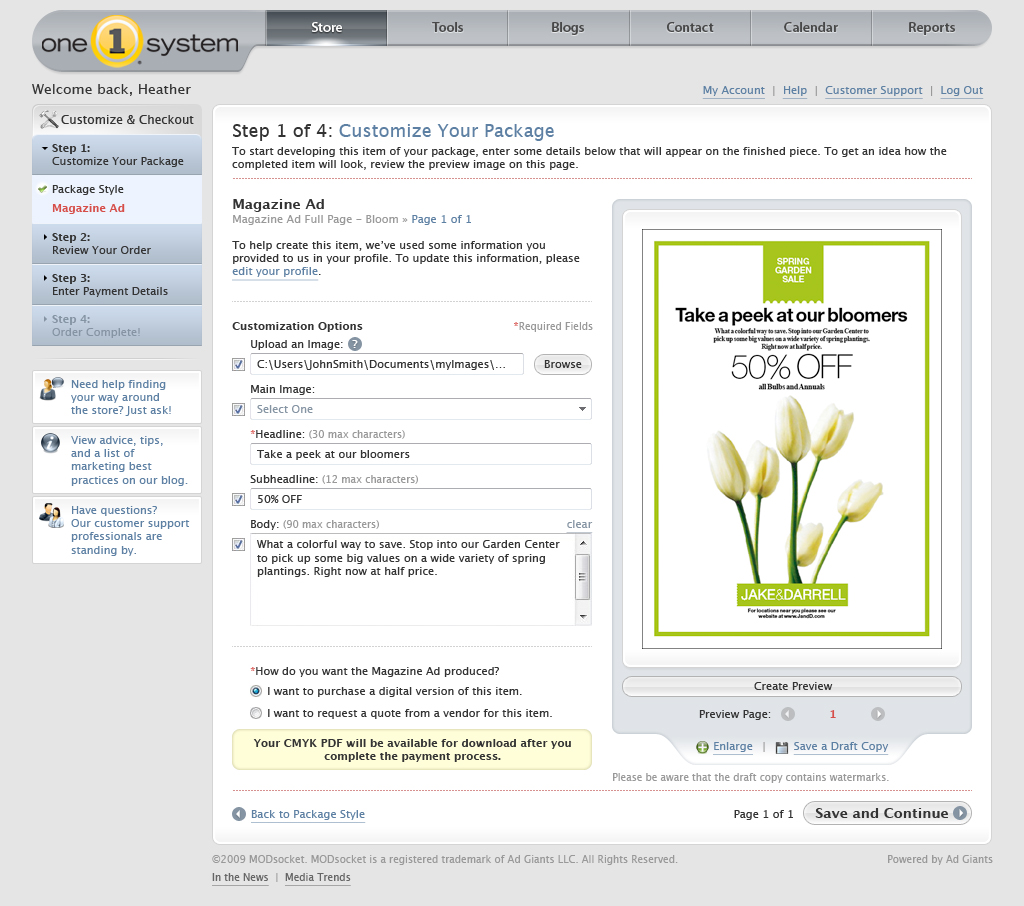Click into the Body text area

[x=412, y=579]
